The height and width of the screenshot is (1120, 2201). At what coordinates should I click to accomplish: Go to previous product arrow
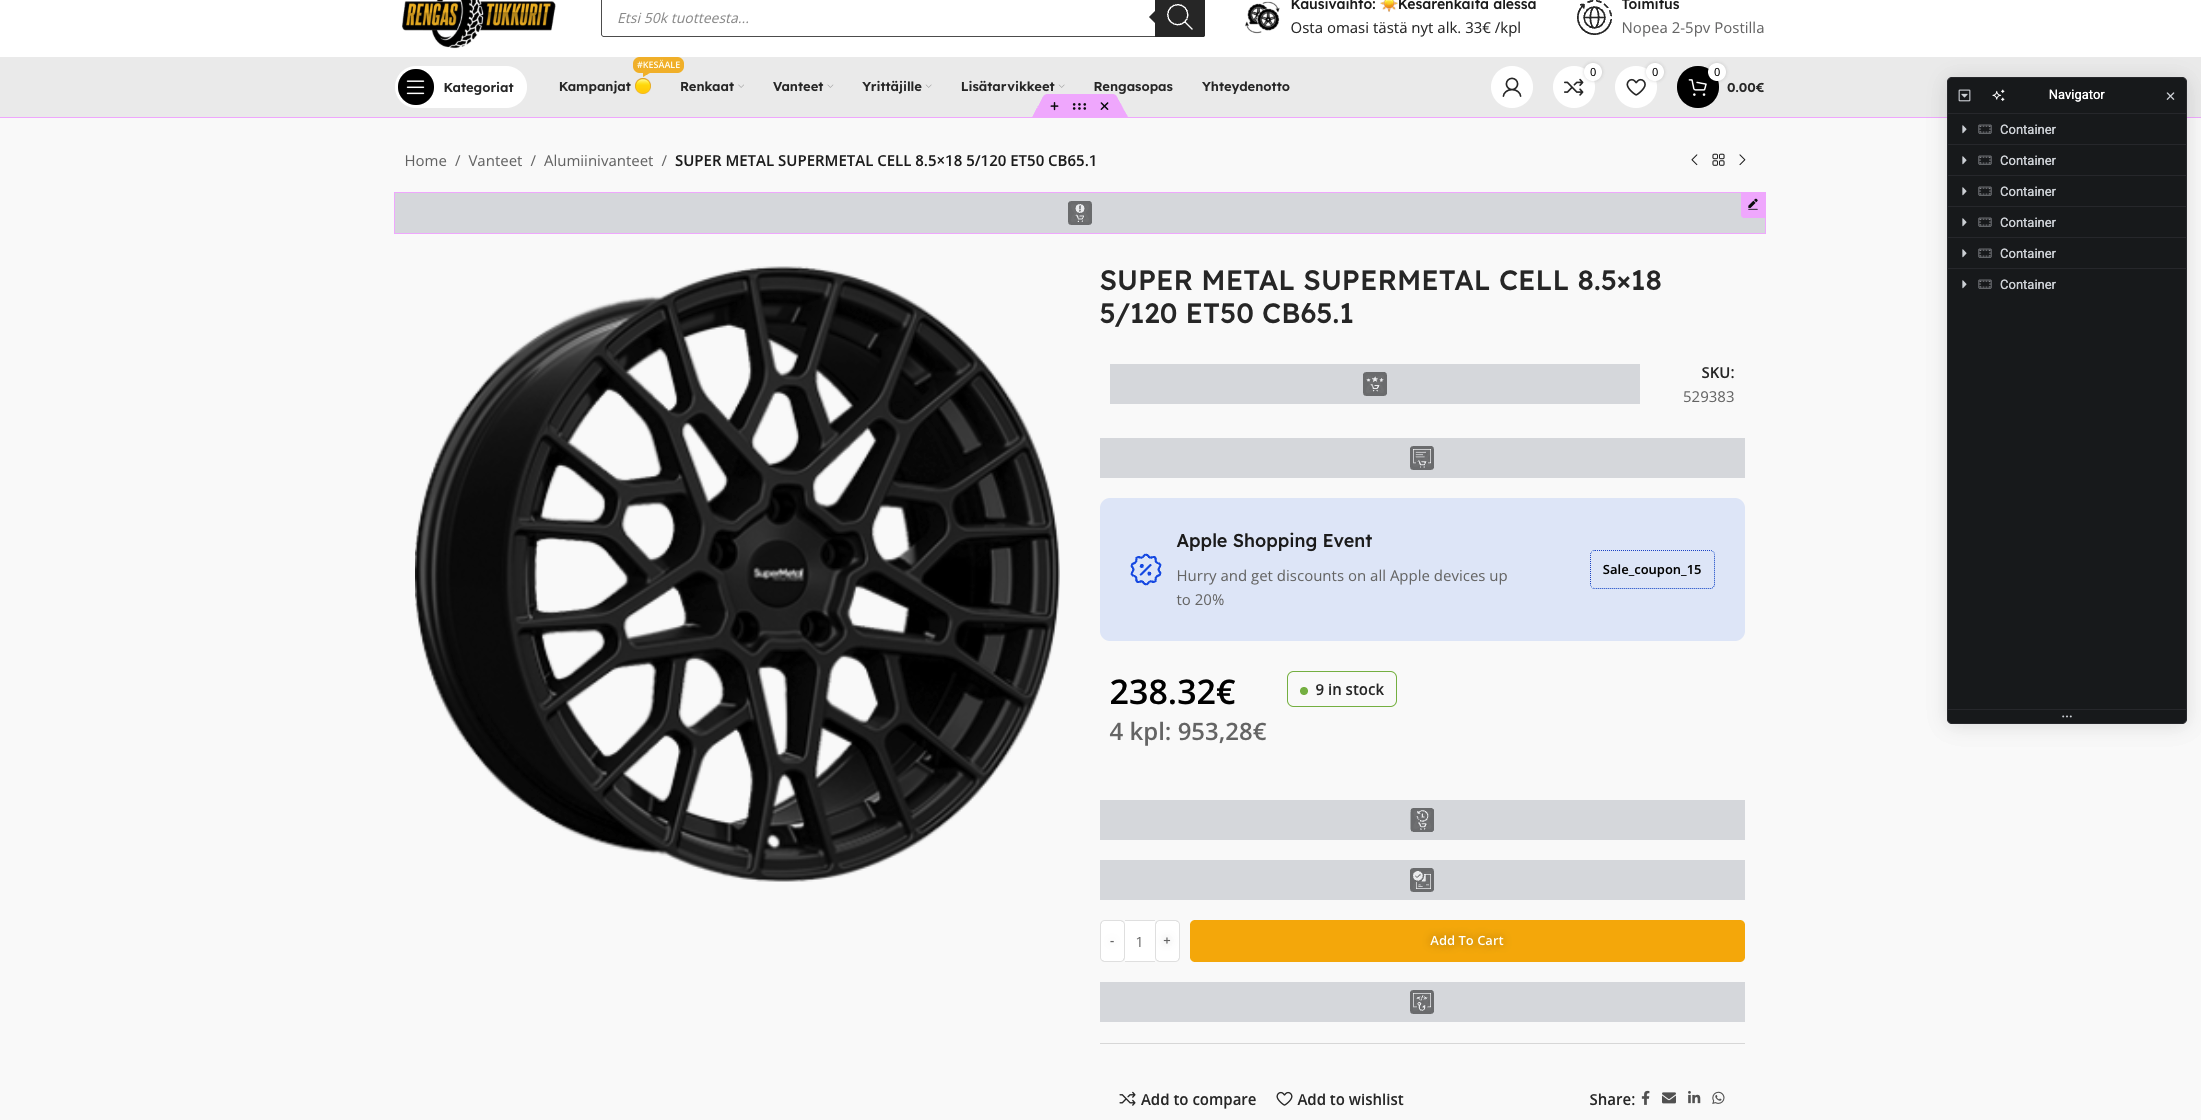pyautogui.click(x=1694, y=160)
